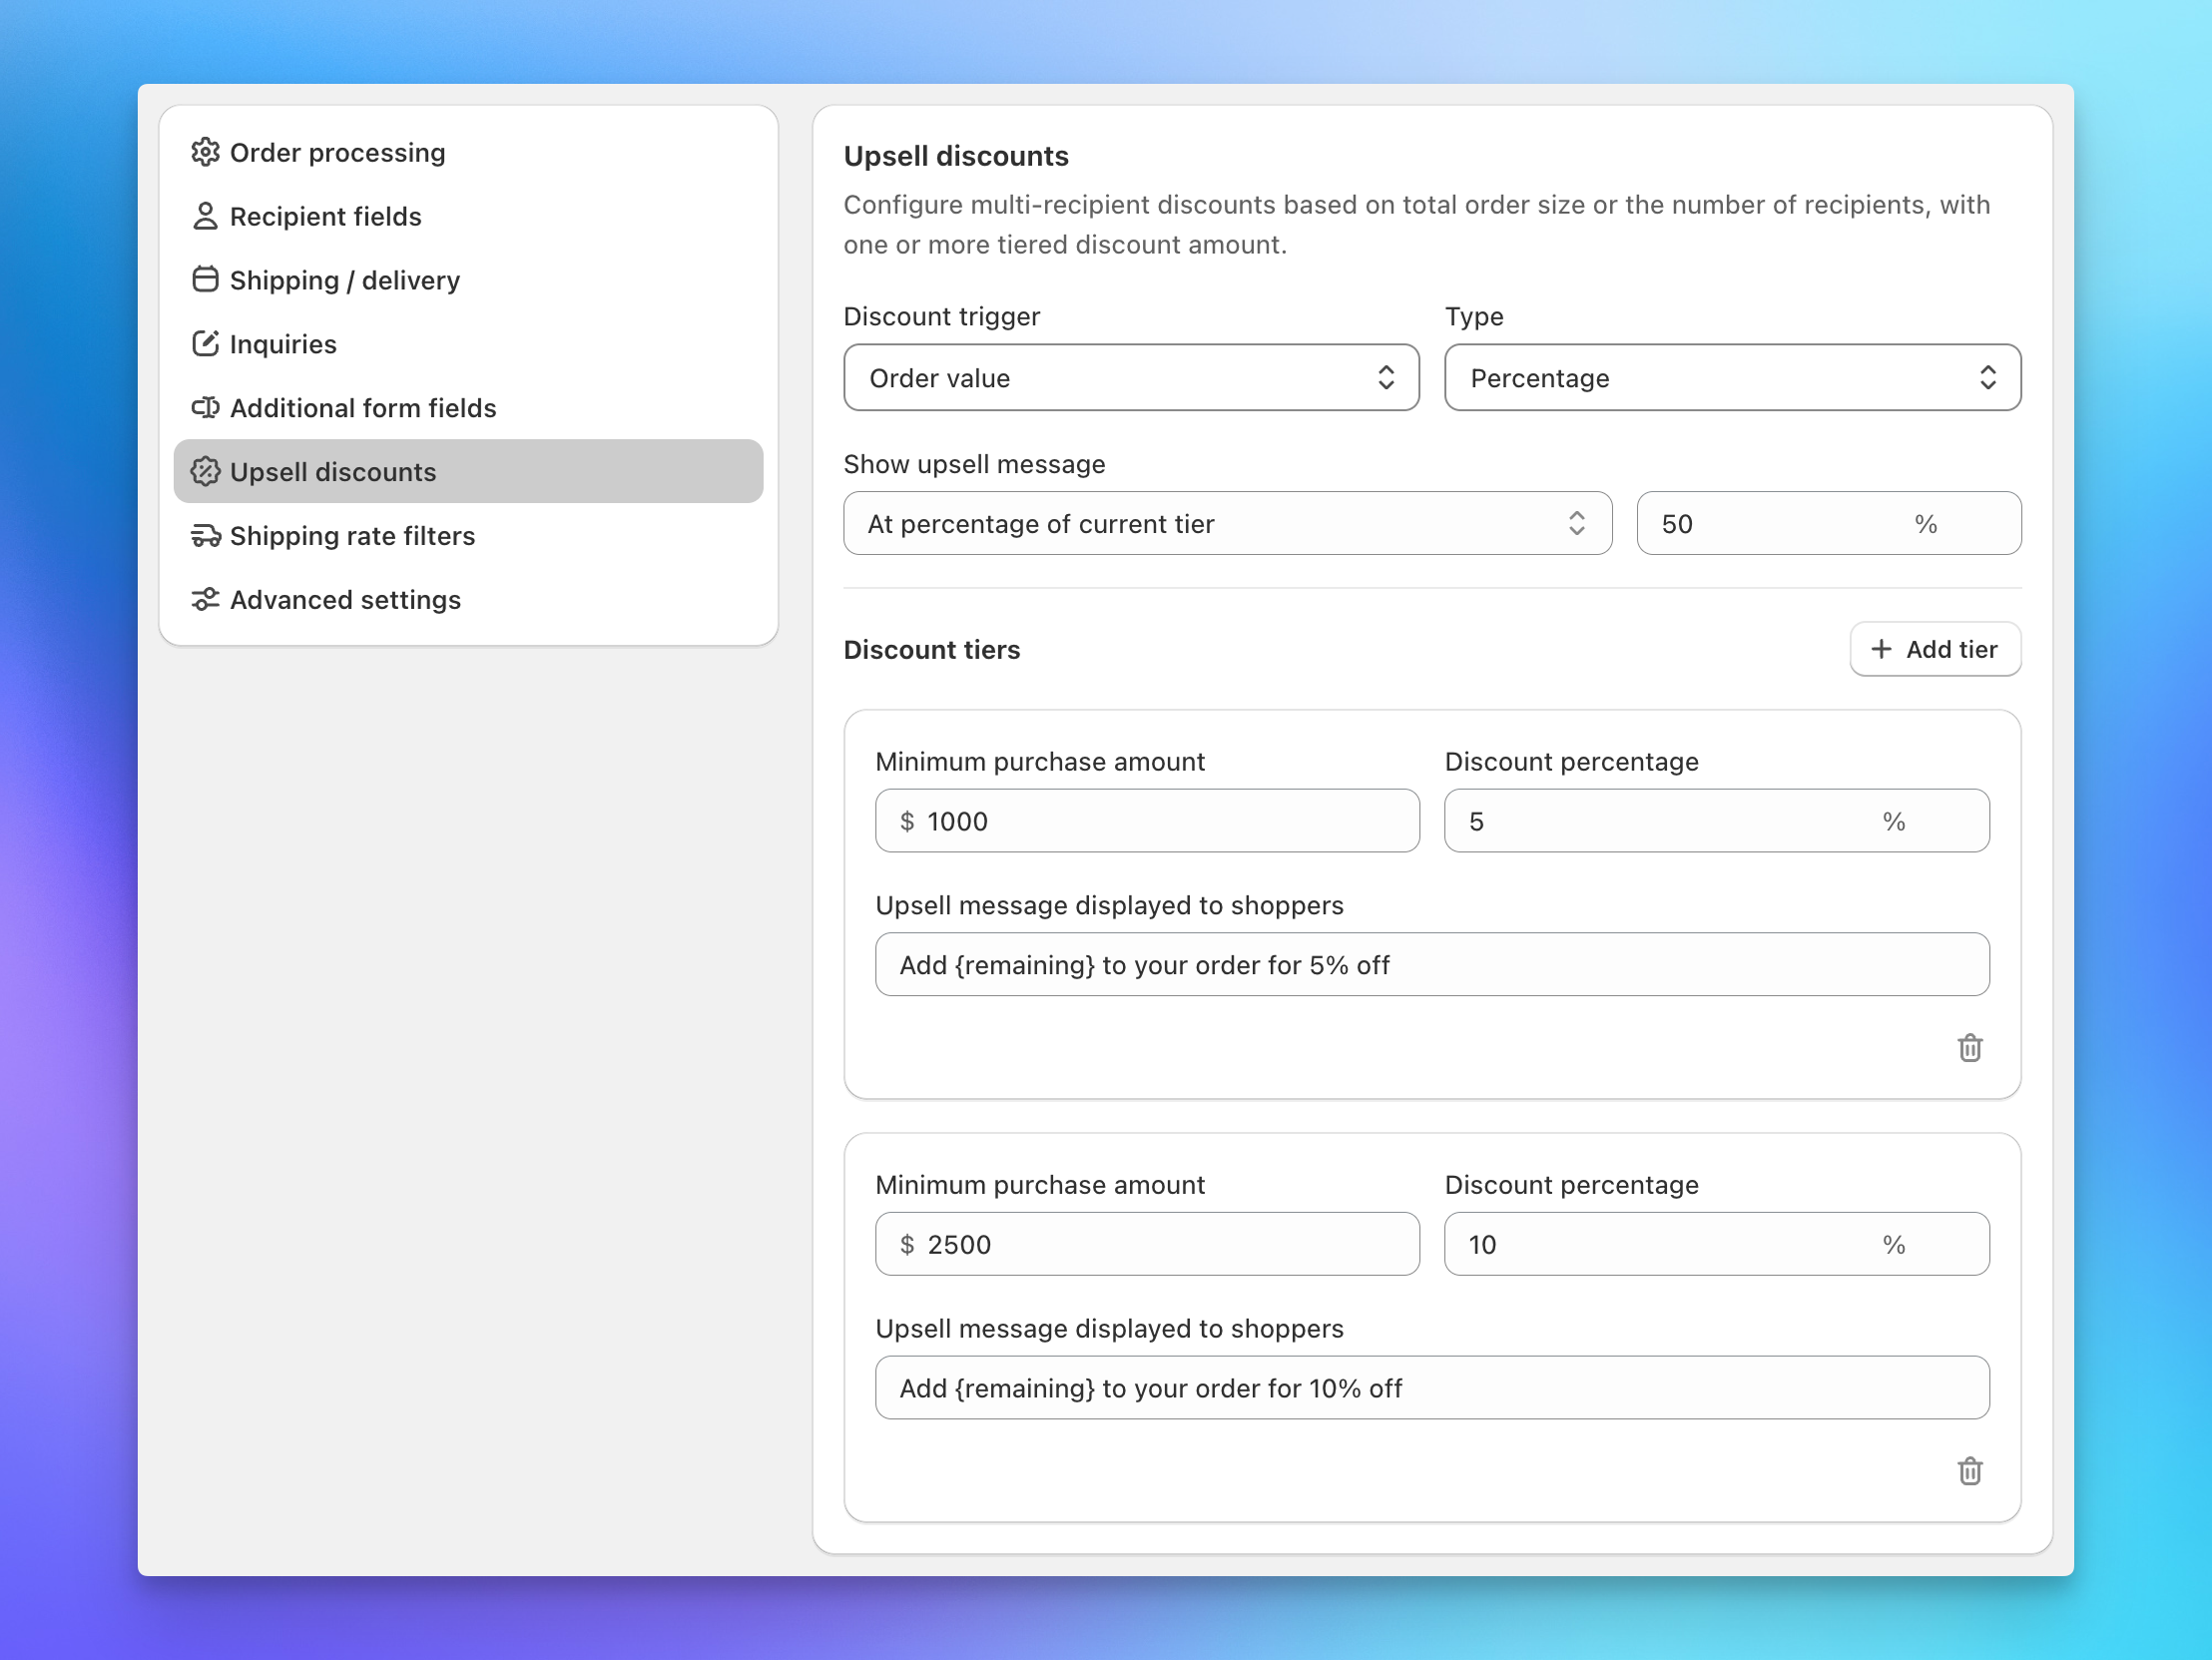The height and width of the screenshot is (1660, 2212).
Task: Delete the 1000 dollar discount tier
Action: pos(1969,1047)
